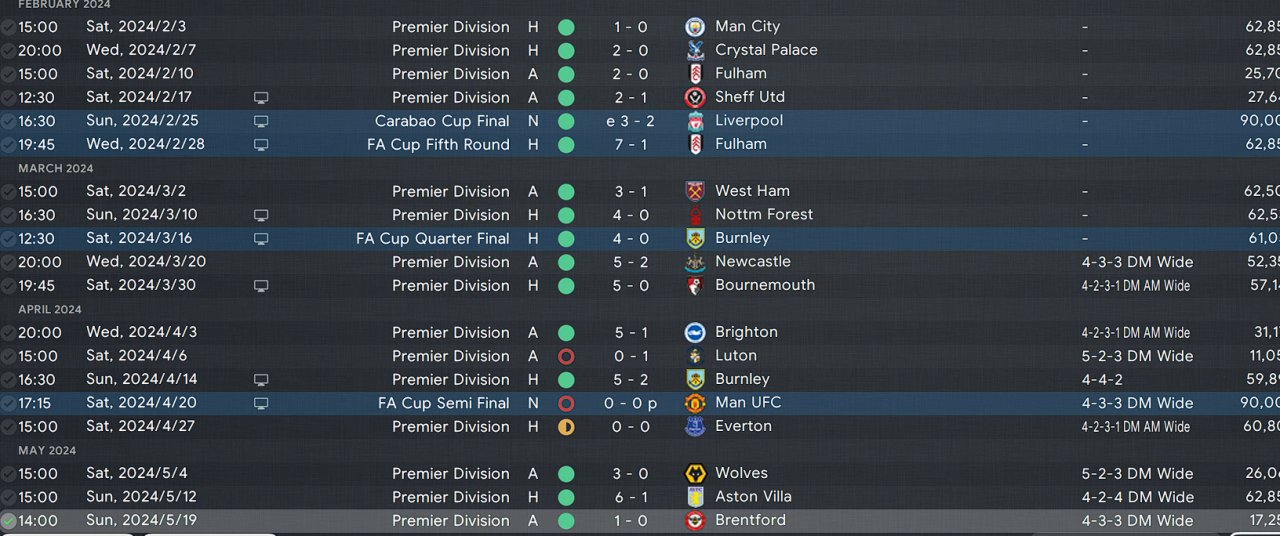Image resolution: width=1280 pixels, height=536 pixels.
Task: Click the TV broadcast icon for Nottm Forest match
Action: click(x=261, y=215)
